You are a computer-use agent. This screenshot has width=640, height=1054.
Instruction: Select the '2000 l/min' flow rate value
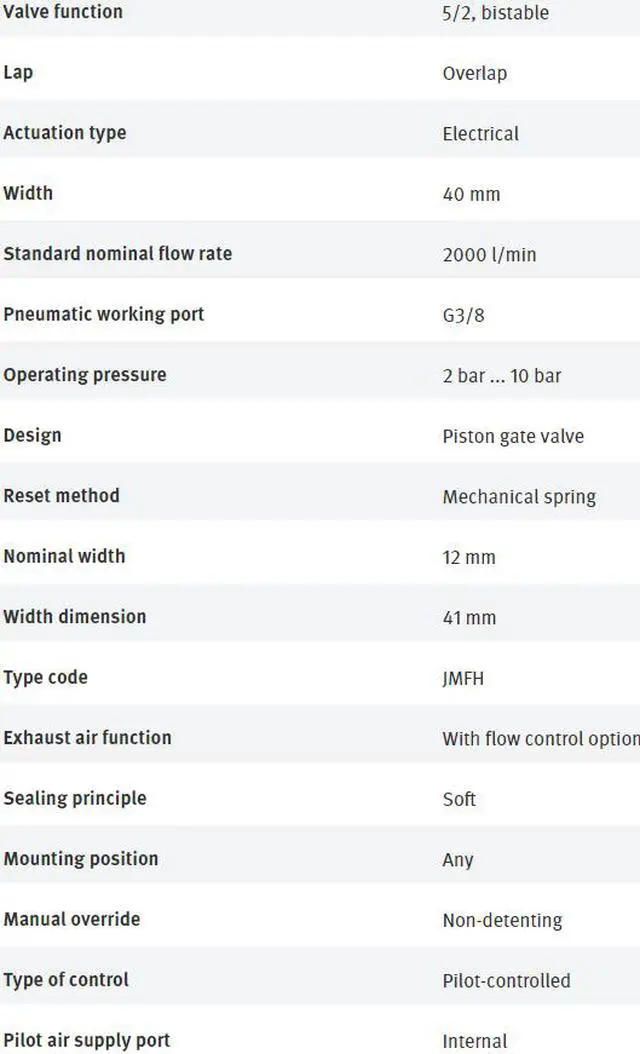tap(489, 255)
